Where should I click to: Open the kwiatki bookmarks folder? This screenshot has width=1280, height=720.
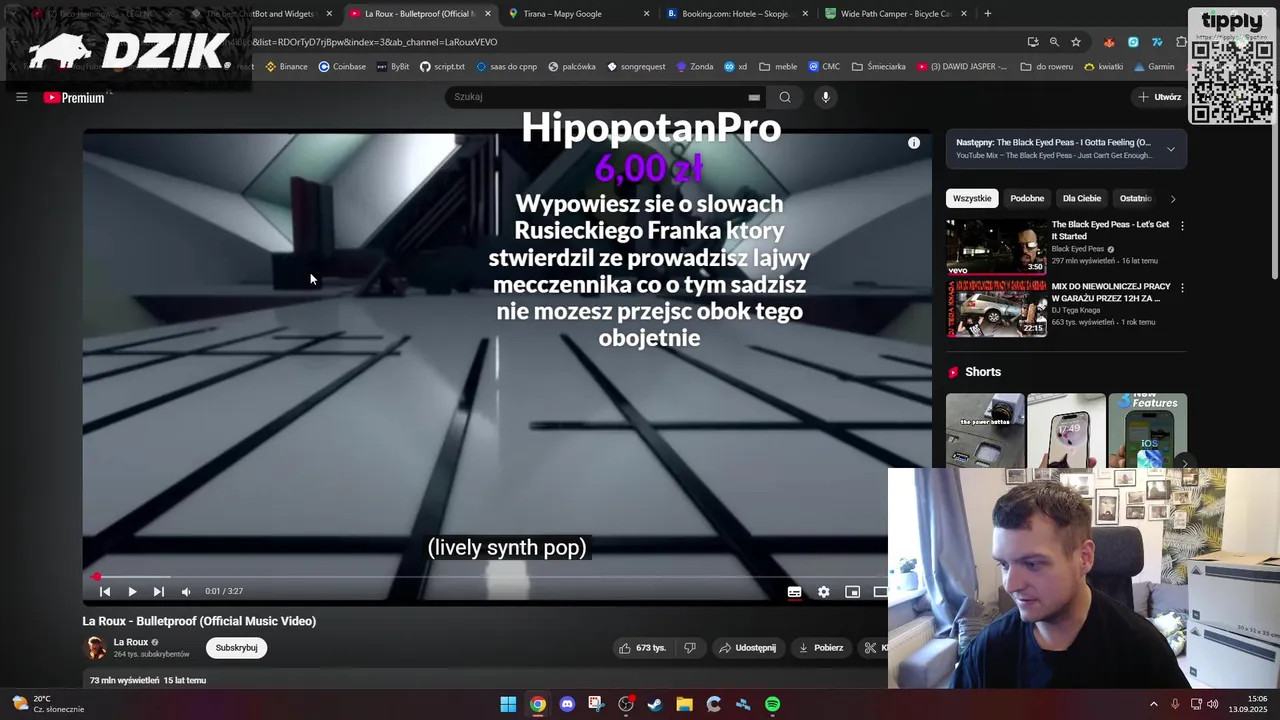point(1103,67)
